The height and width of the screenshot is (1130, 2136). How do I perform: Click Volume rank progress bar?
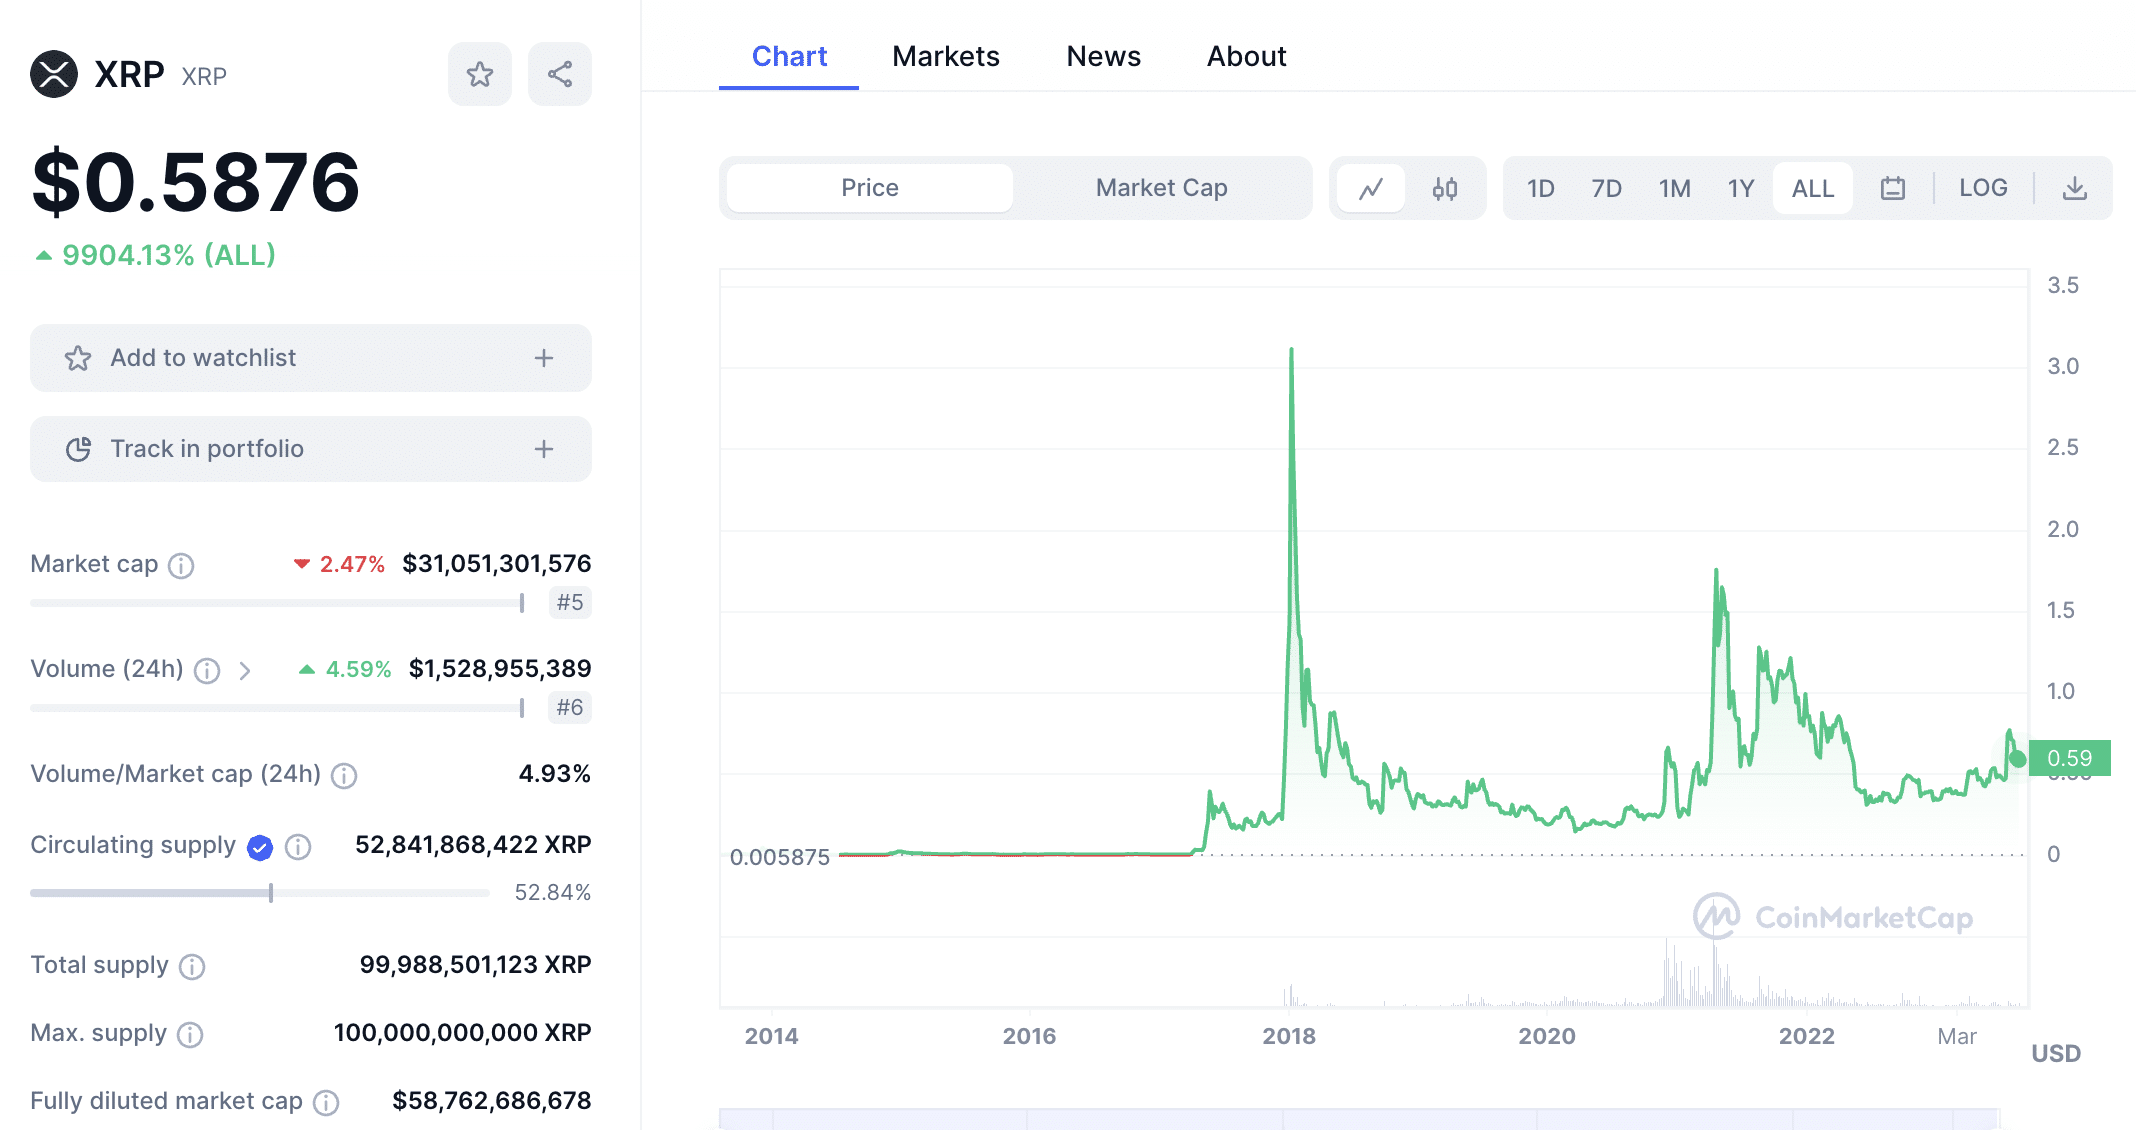[278, 708]
